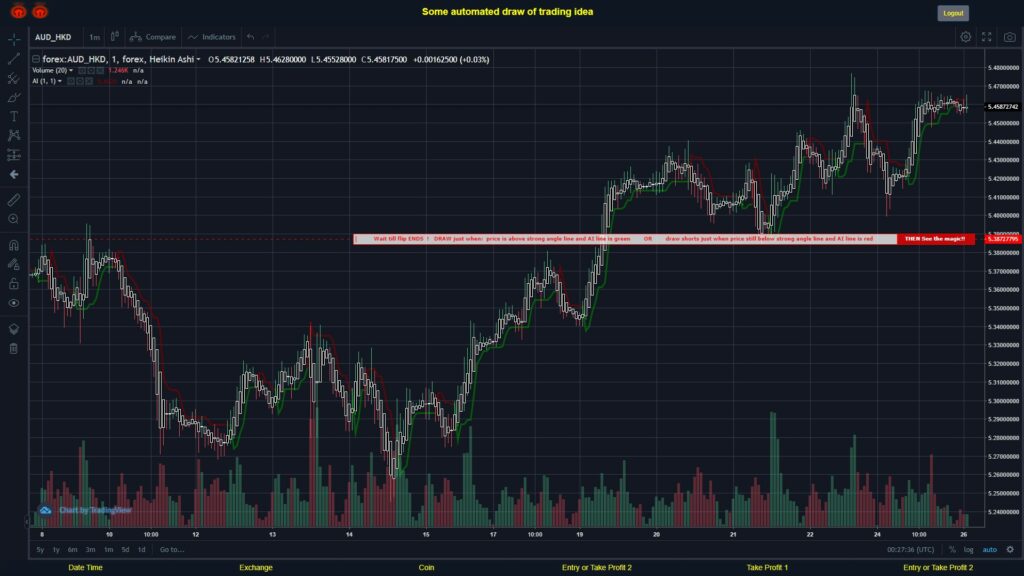Toggle stay-in-drawing-mode pencil lock
This screenshot has height=576, width=1024.
pos(14,264)
